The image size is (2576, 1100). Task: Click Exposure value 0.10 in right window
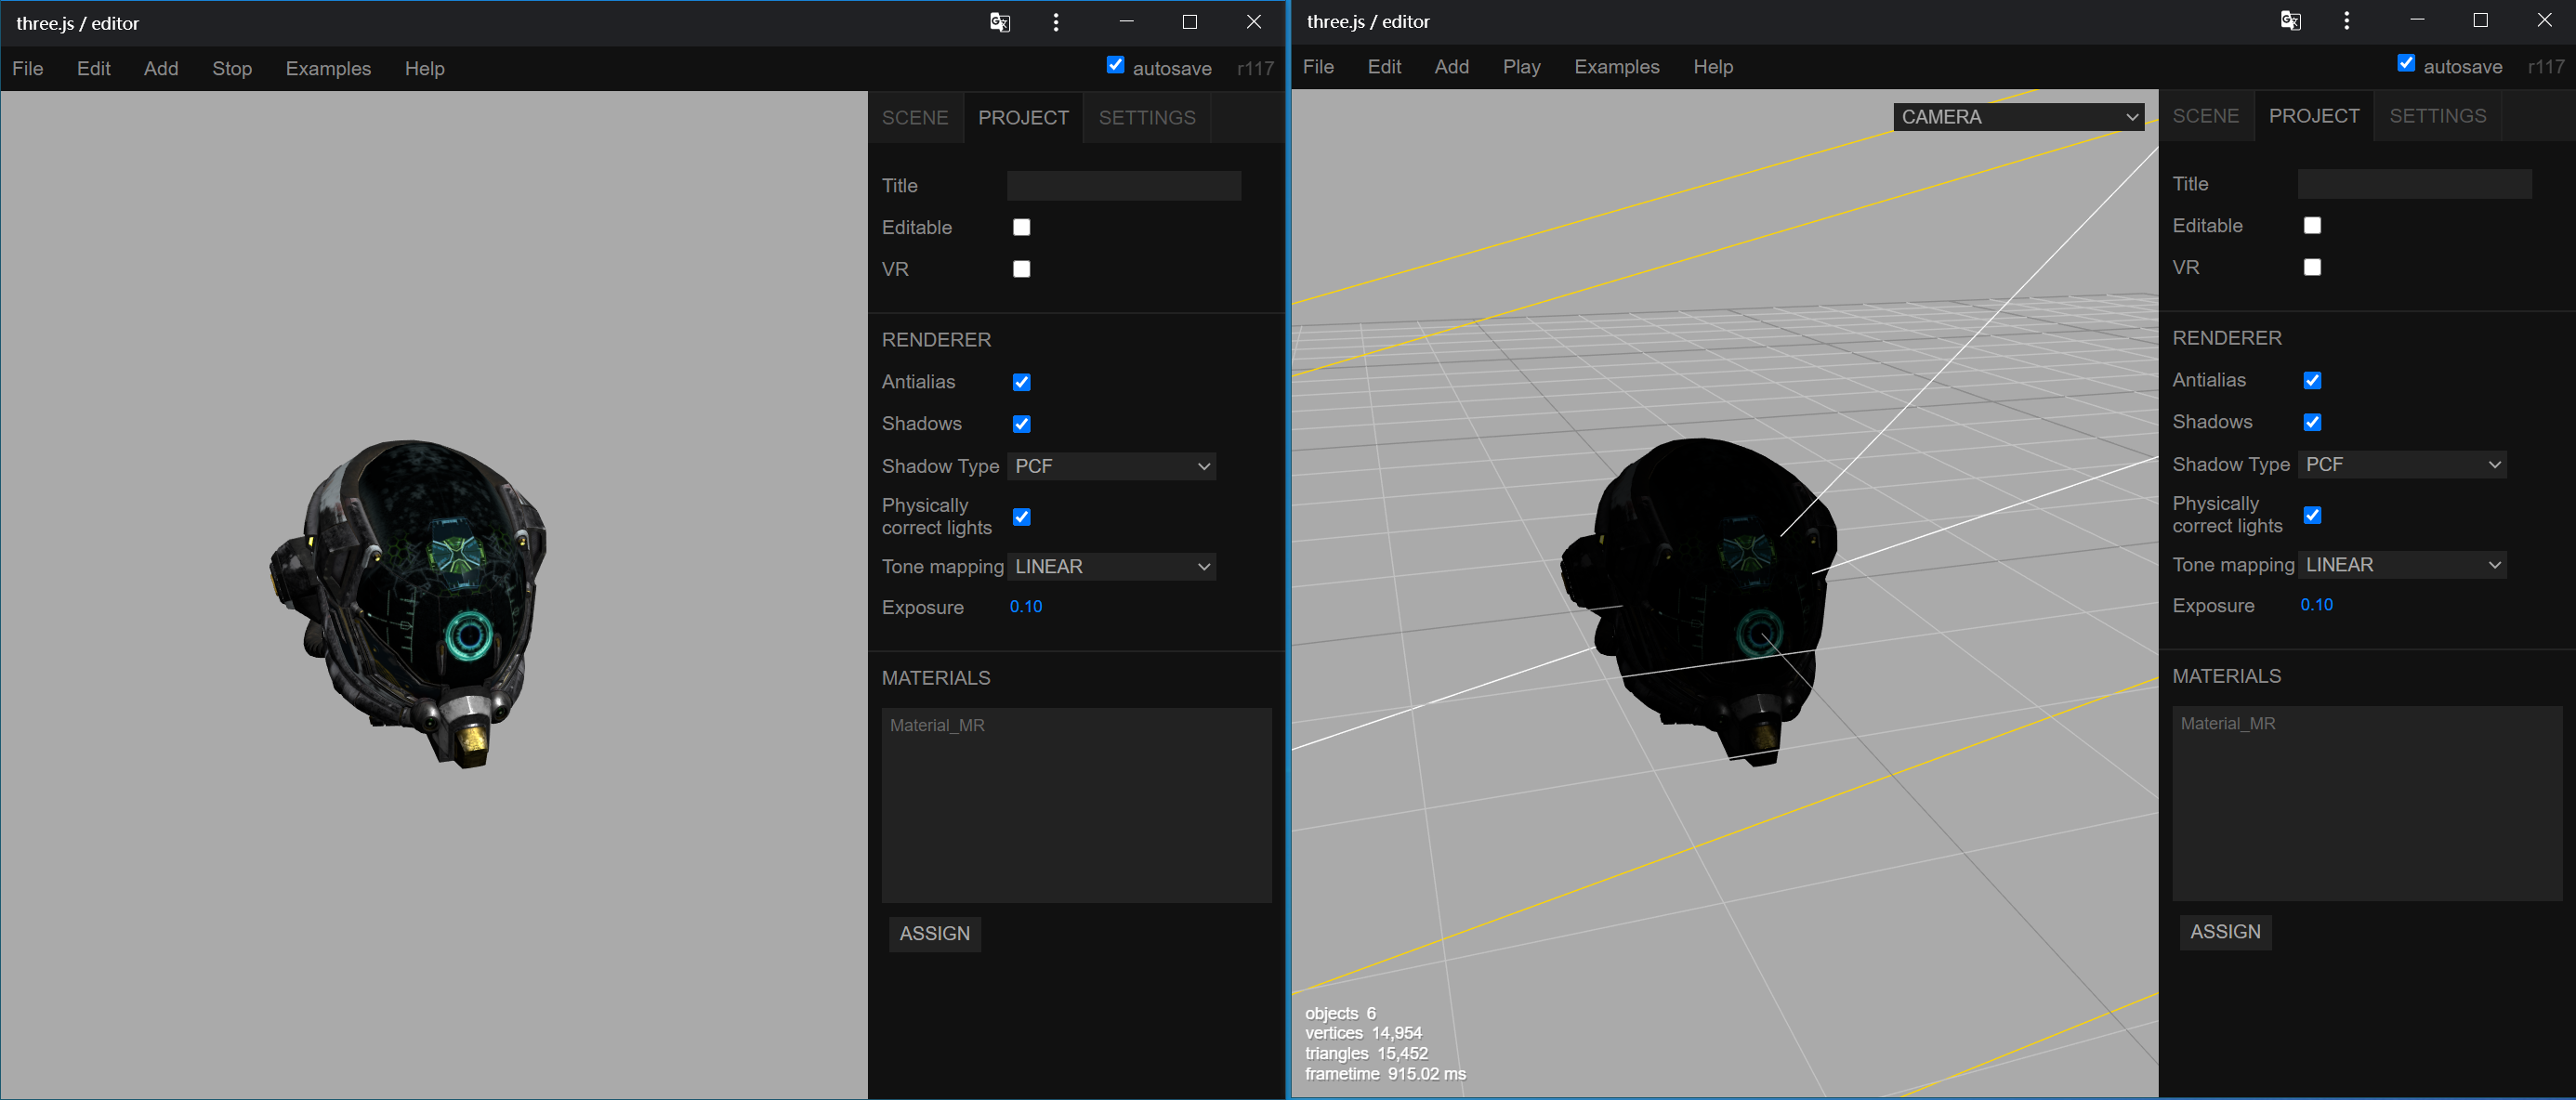pos(2316,605)
